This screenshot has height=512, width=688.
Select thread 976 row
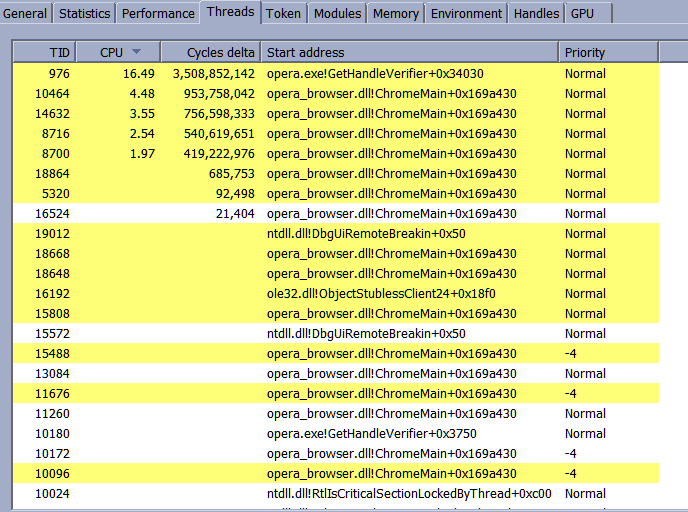(336, 73)
